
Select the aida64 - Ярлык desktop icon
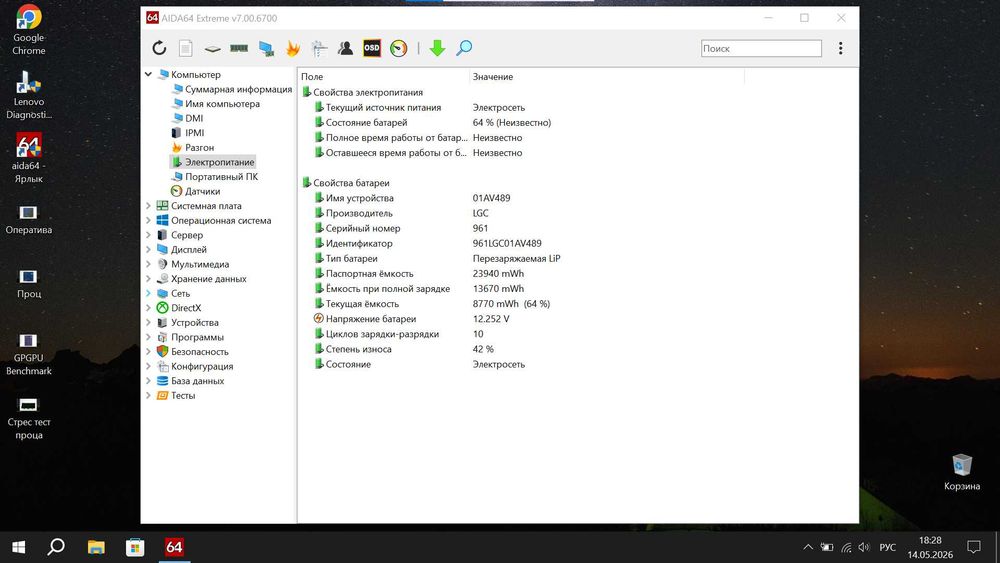point(29,159)
